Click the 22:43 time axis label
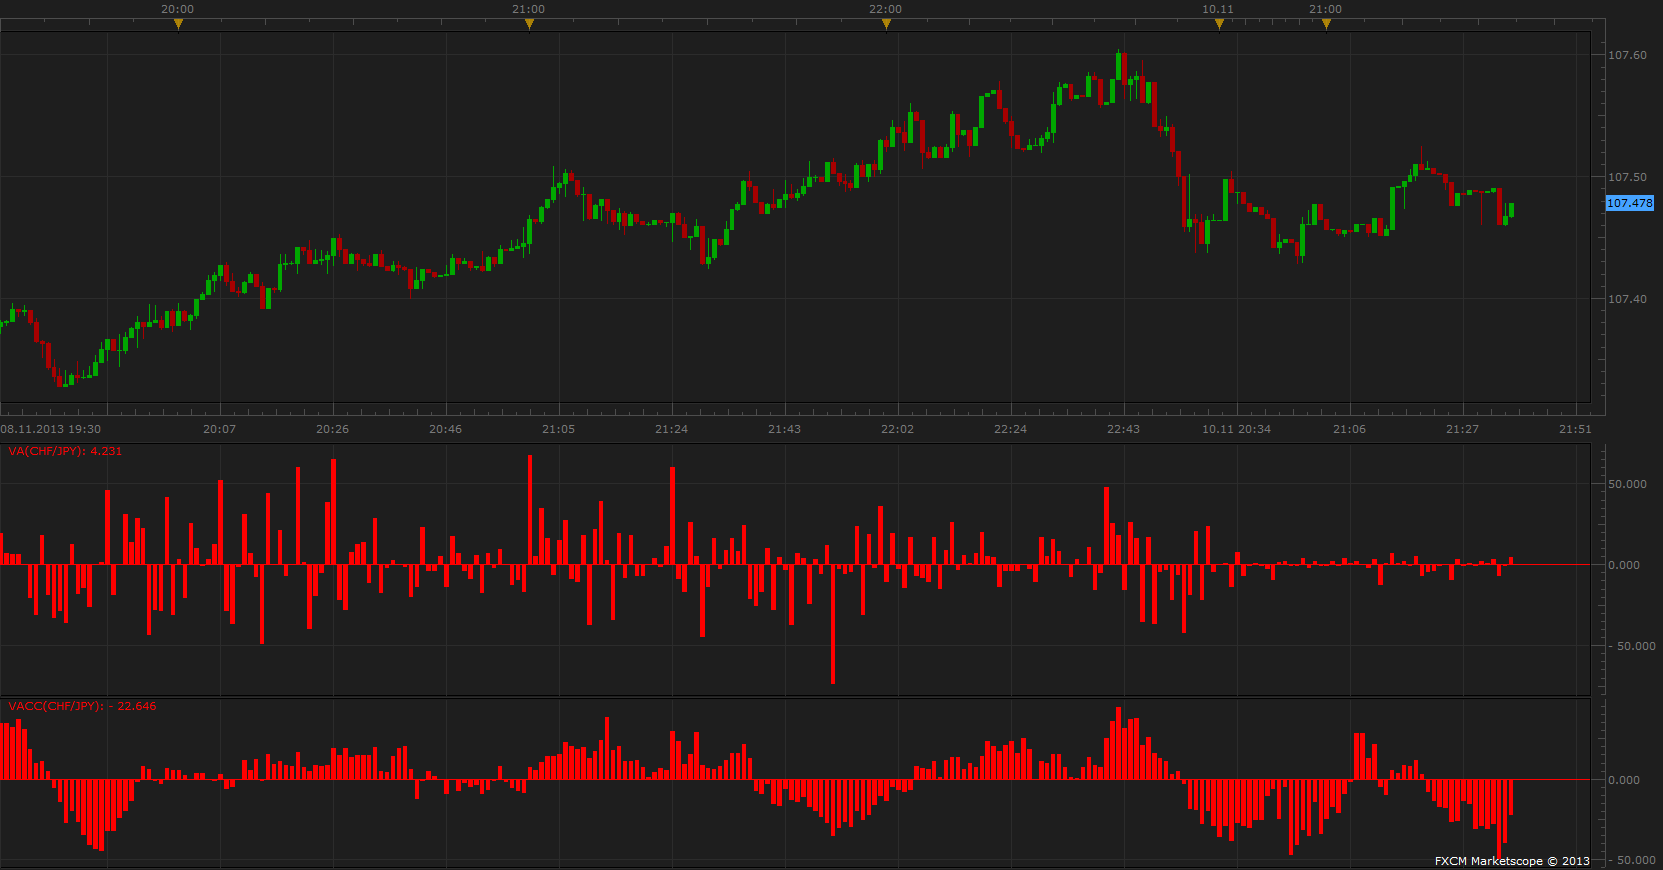This screenshot has height=870, width=1663. click(1124, 429)
